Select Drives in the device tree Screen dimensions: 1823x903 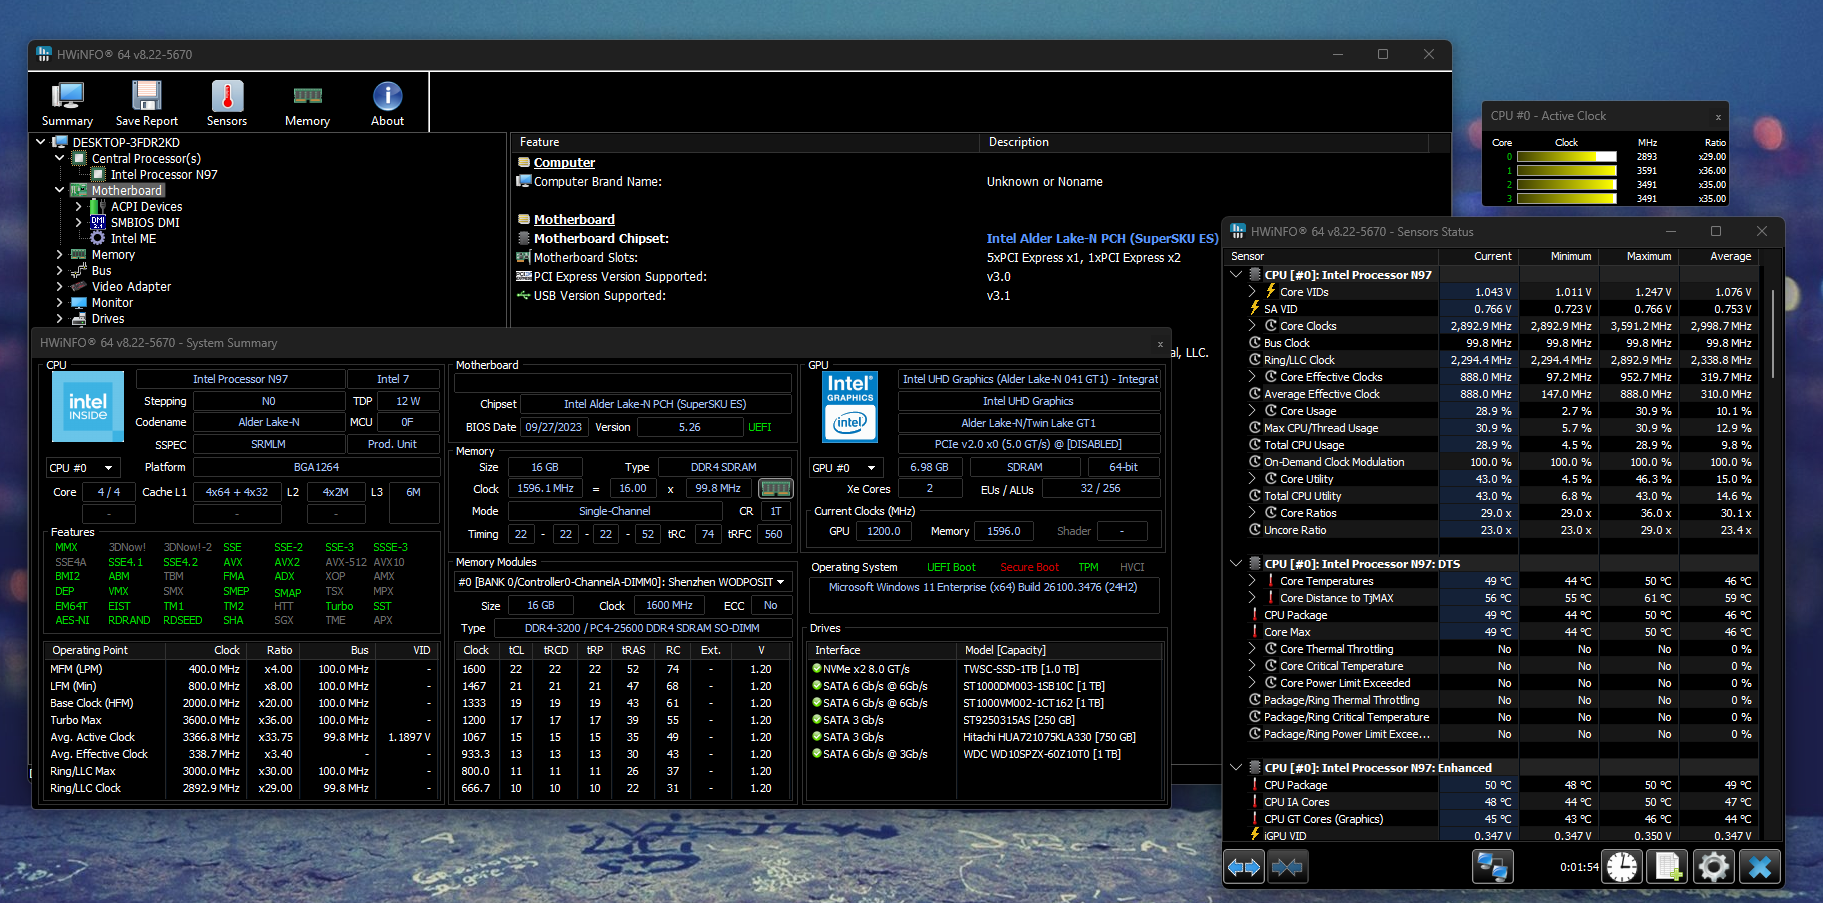click(108, 318)
